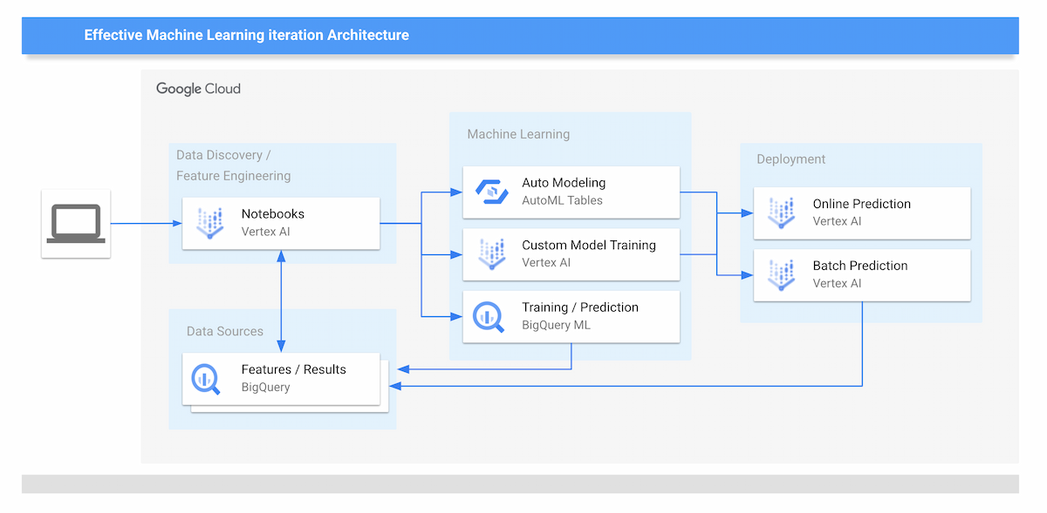This screenshot has height=513, width=1047.
Task: Click the 'Effective Machine Learning iteration Architecture' title
Action: (246, 35)
